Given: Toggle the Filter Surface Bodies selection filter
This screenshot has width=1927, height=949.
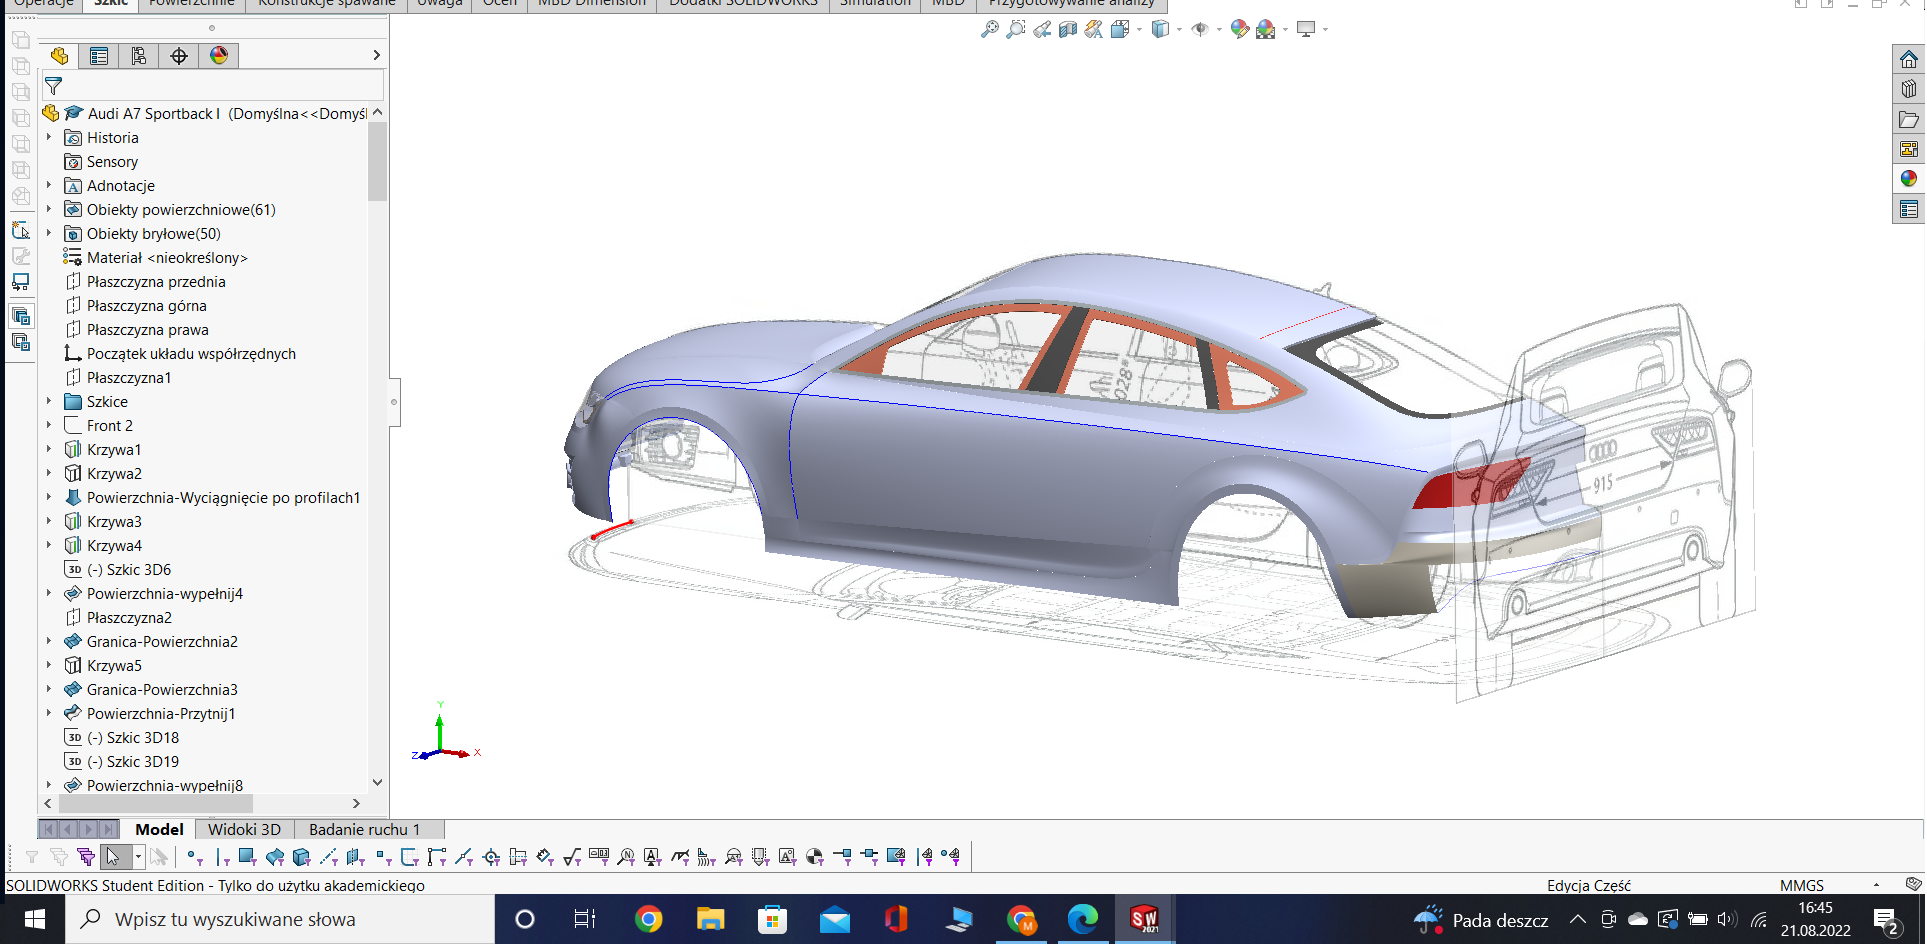Looking at the screenshot, I should (275, 857).
